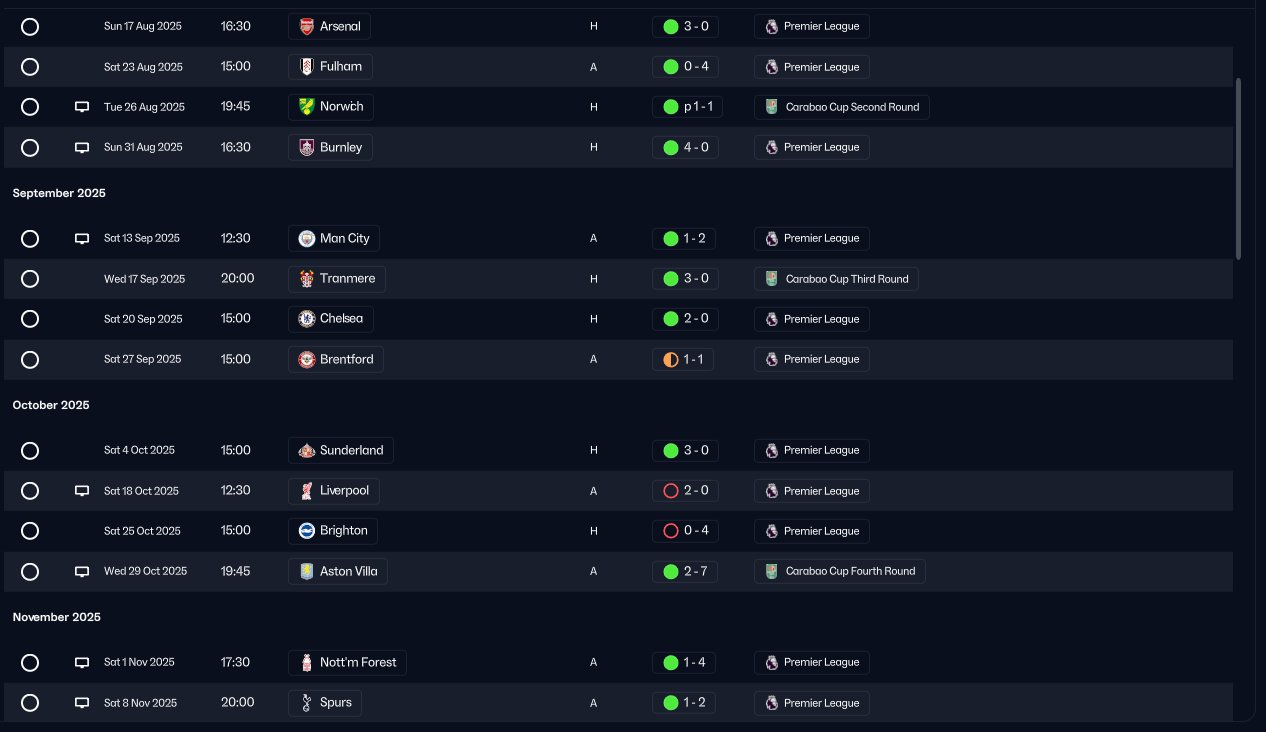Open the drawn 1 - 1 Brentford result
Screen dimensions: 1266x732
pyautogui.click(x=685, y=359)
